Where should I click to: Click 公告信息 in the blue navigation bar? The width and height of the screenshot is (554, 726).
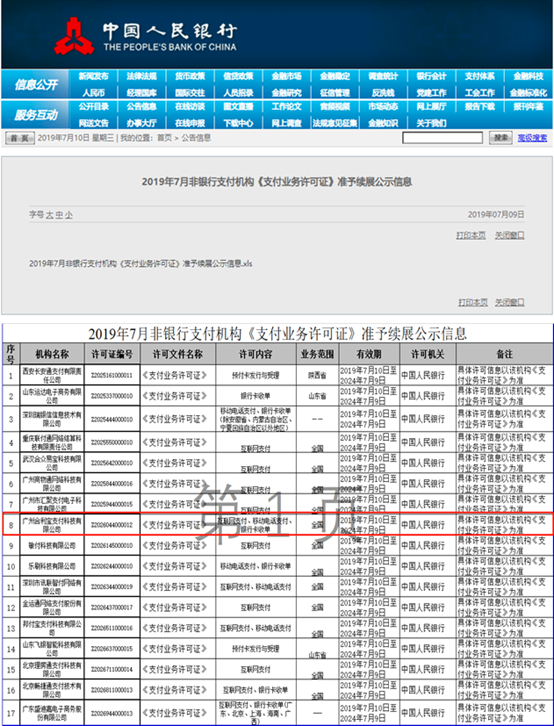click(x=142, y=106)
